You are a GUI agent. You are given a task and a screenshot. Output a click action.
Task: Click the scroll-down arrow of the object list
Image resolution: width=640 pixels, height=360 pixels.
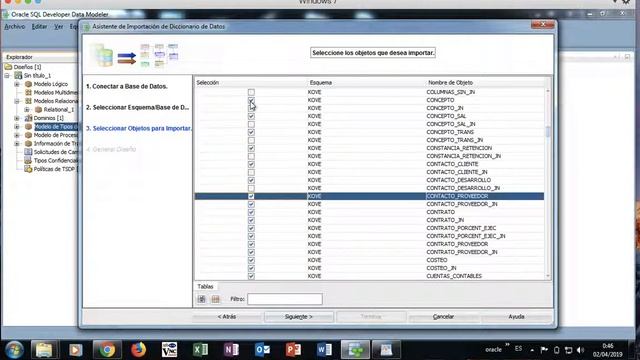(x=548, y=276)
